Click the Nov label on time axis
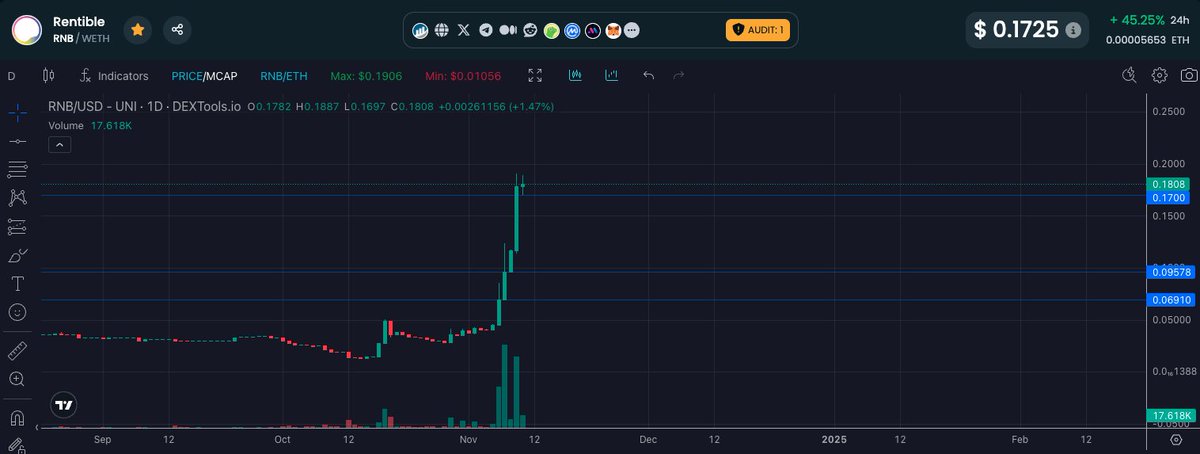This screenshot has width=1200, height=454. point(469,439)
